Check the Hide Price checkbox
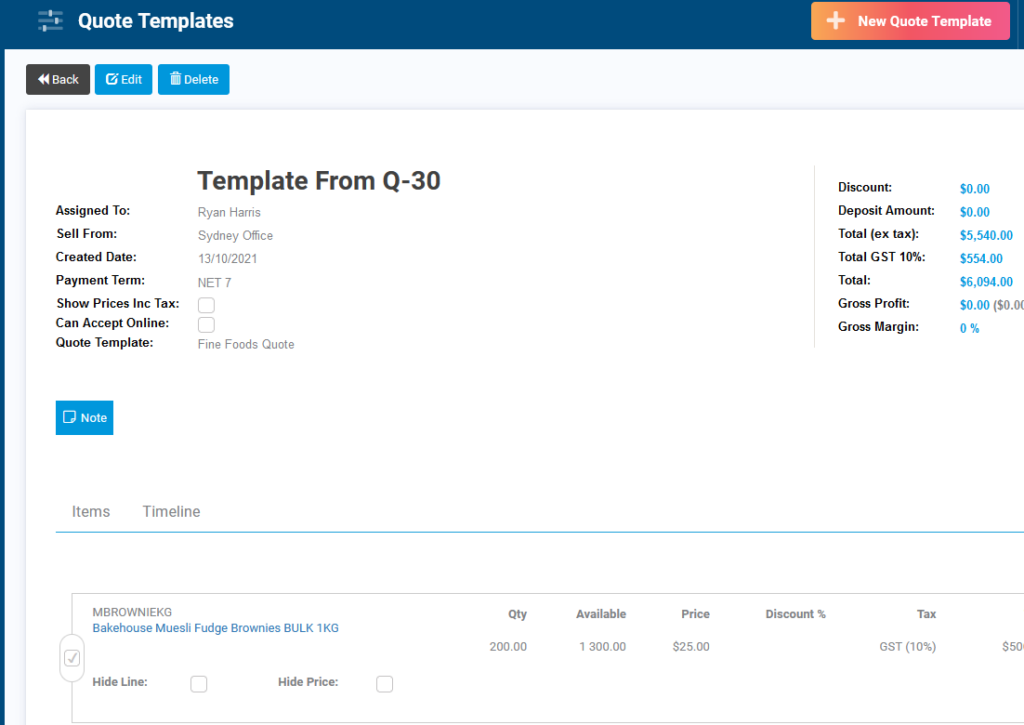This screenshot has height=725, width=1024. (x=384, y=683)
